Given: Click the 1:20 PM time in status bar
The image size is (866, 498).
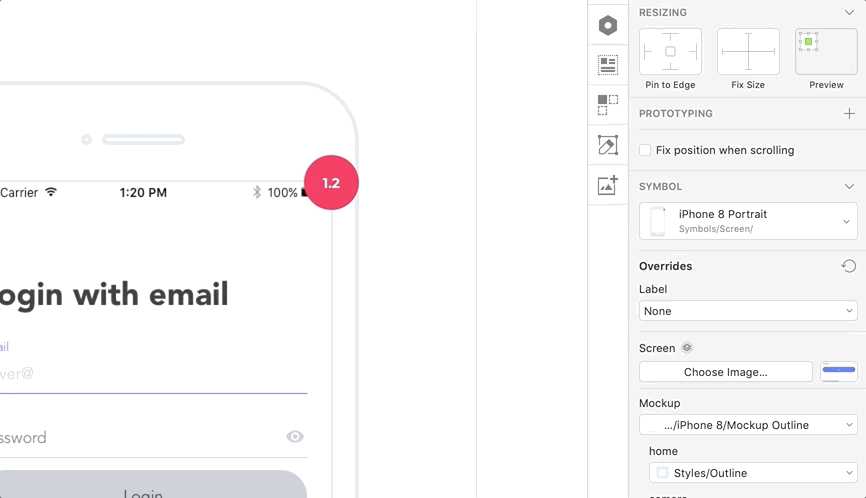Looking at the screenshot, I should [x=143, y=193].
